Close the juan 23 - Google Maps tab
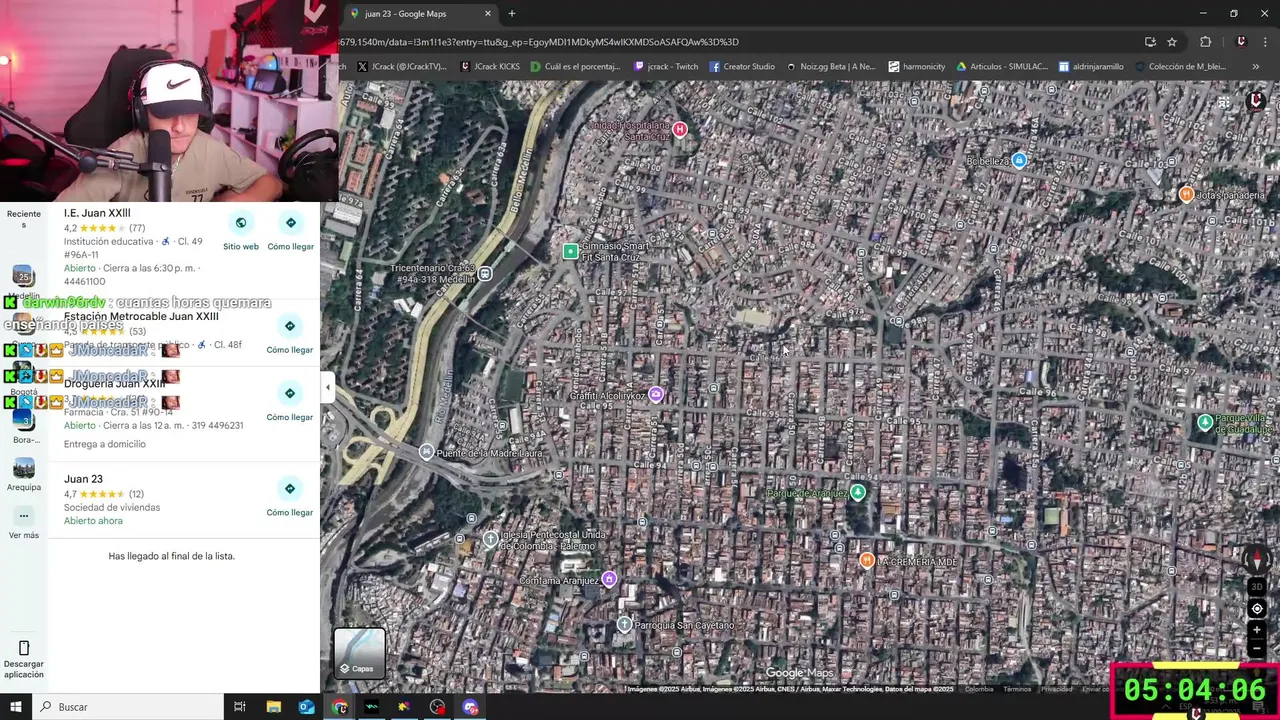Screen dimensions: 1280x720 [488, 14]
